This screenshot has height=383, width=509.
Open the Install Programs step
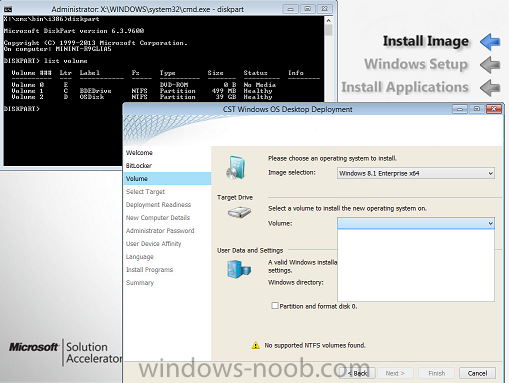tap(149, 270)
